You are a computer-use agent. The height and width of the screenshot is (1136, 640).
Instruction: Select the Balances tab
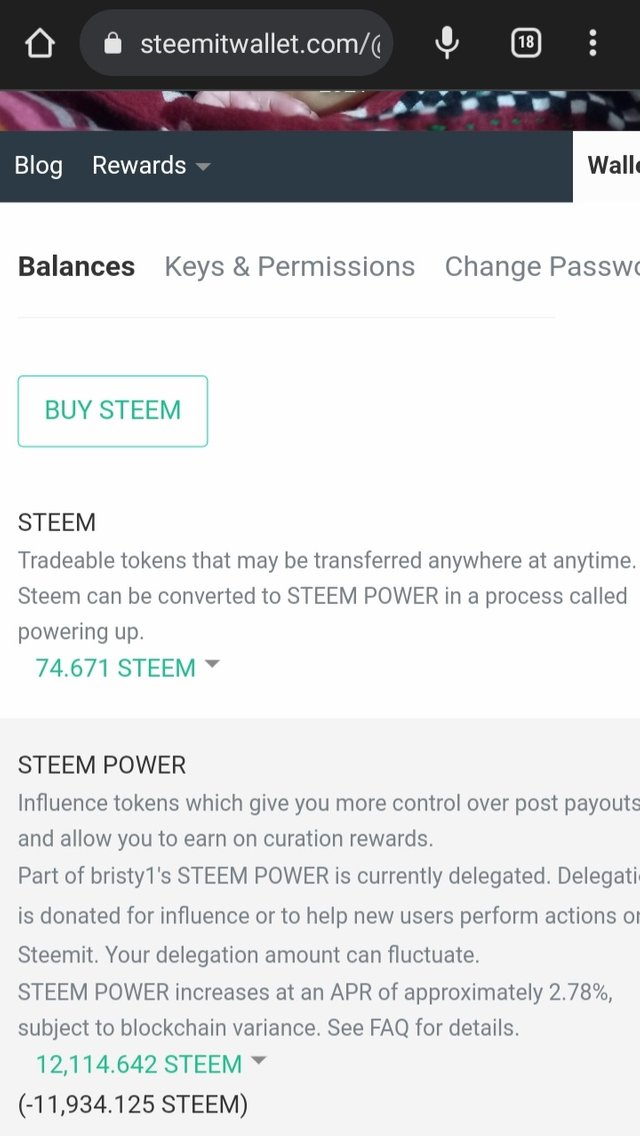pos(76,267)
